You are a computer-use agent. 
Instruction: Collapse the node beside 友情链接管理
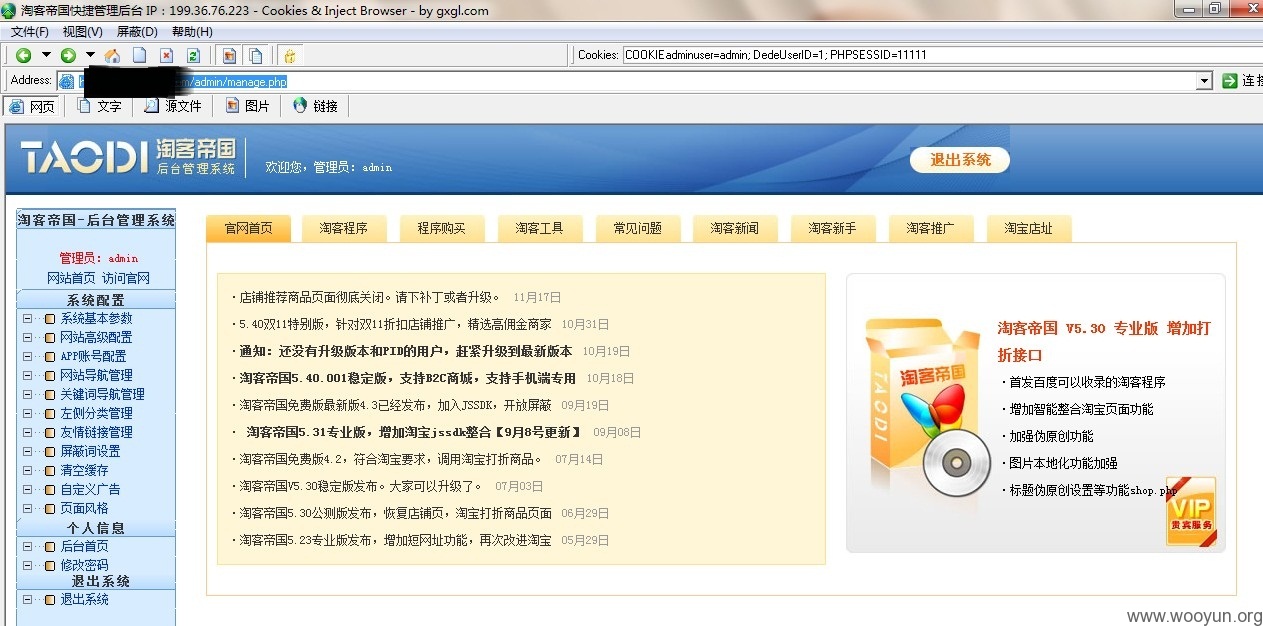click(x=27, y=433)
